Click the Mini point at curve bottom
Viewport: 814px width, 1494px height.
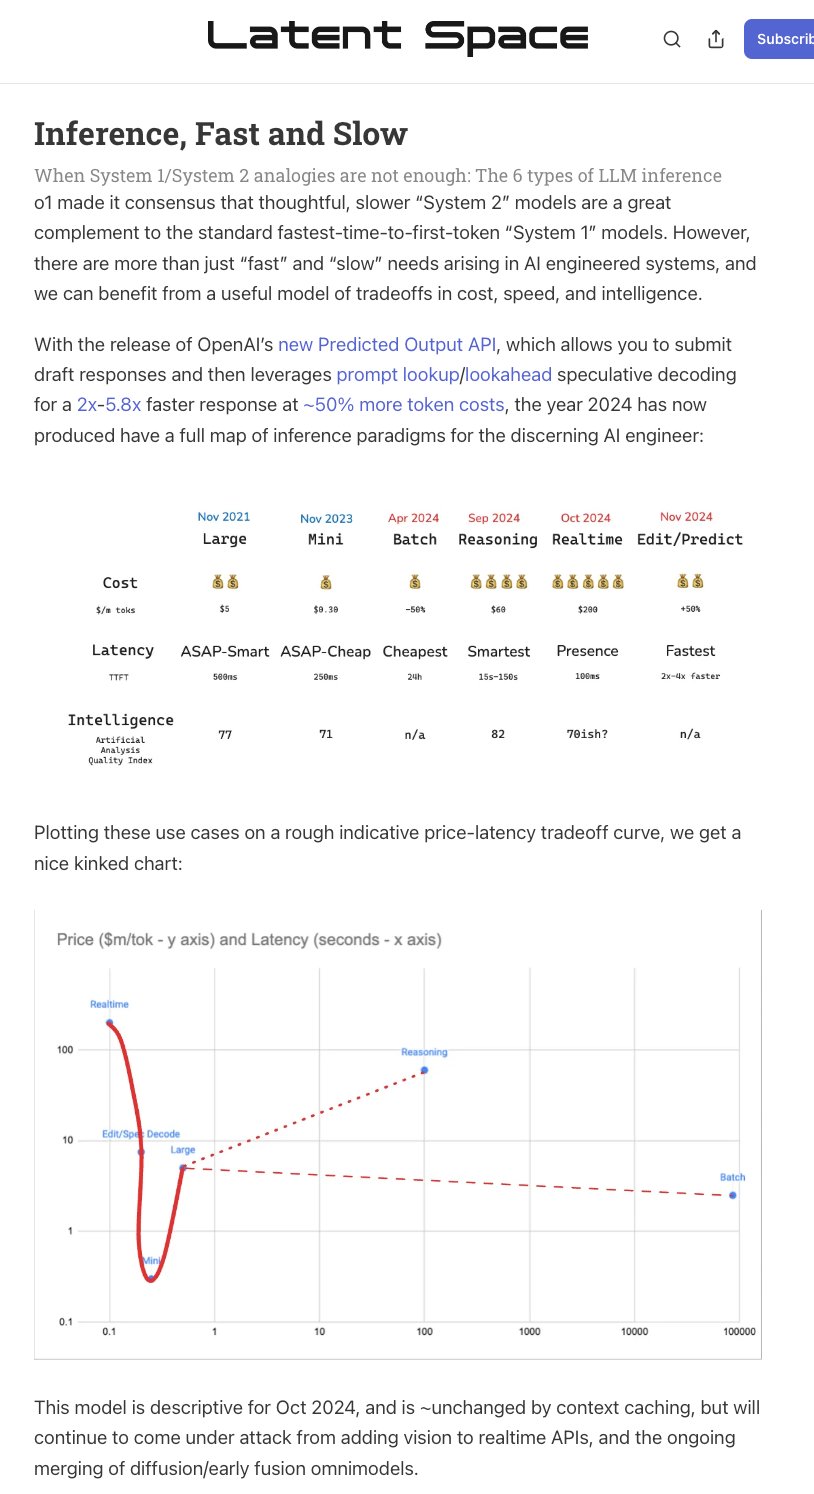151,1277
